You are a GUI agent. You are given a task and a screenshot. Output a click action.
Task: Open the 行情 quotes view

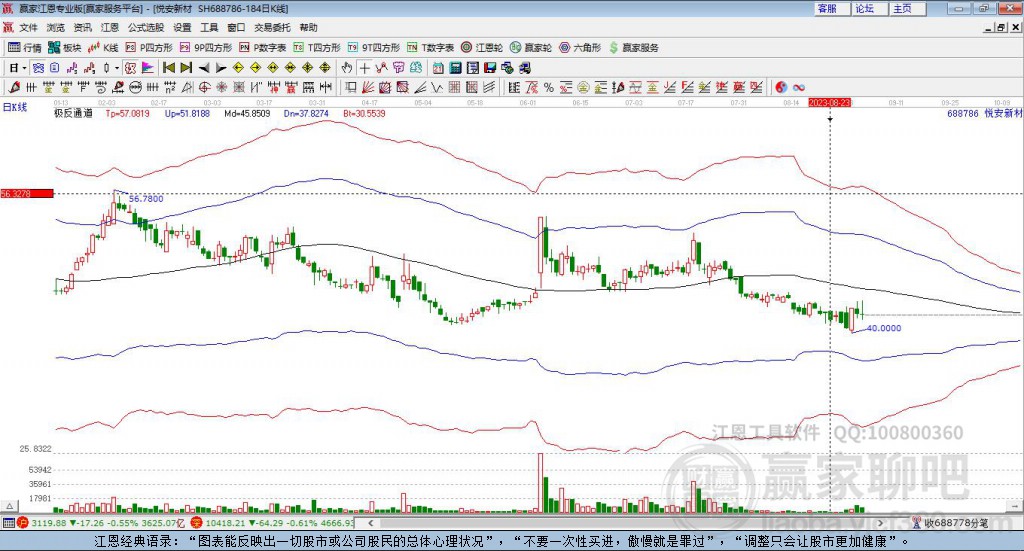(x=25, y=47)
